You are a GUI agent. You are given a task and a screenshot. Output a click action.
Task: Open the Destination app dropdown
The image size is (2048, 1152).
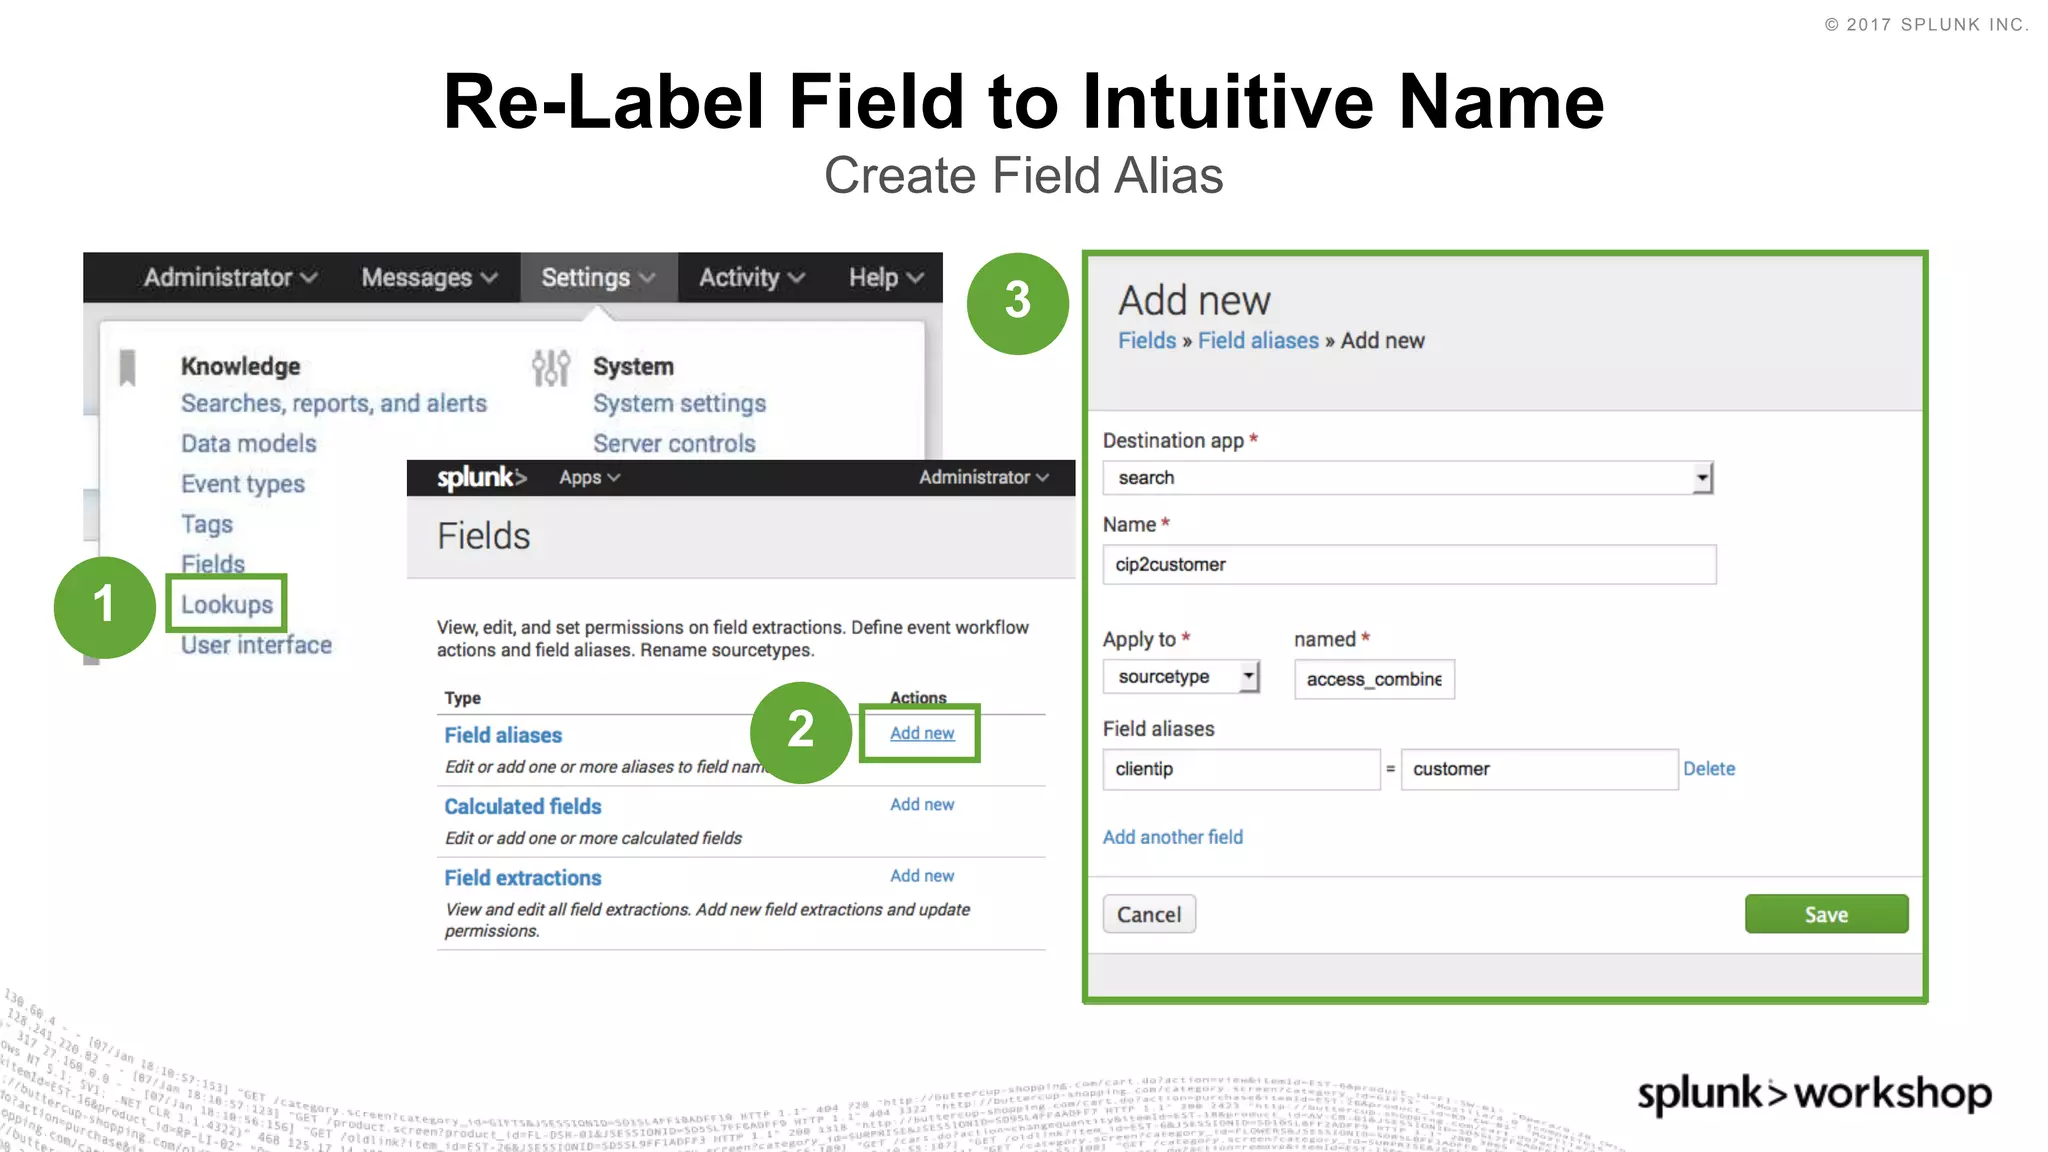point(1408,478)
